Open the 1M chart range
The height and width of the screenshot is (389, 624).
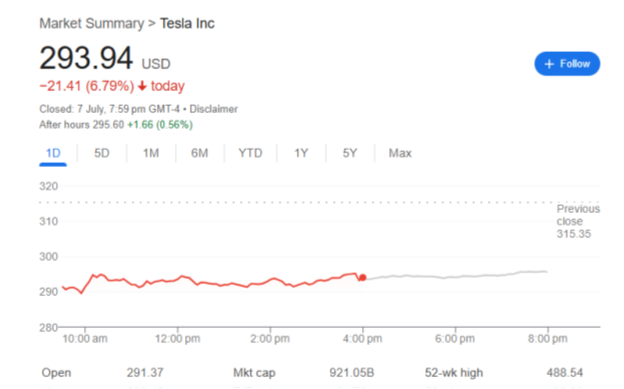coord(151,153)
